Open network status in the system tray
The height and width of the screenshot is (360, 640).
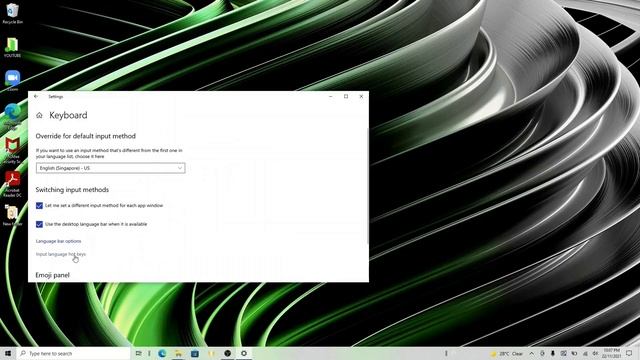tap(585, 353)
